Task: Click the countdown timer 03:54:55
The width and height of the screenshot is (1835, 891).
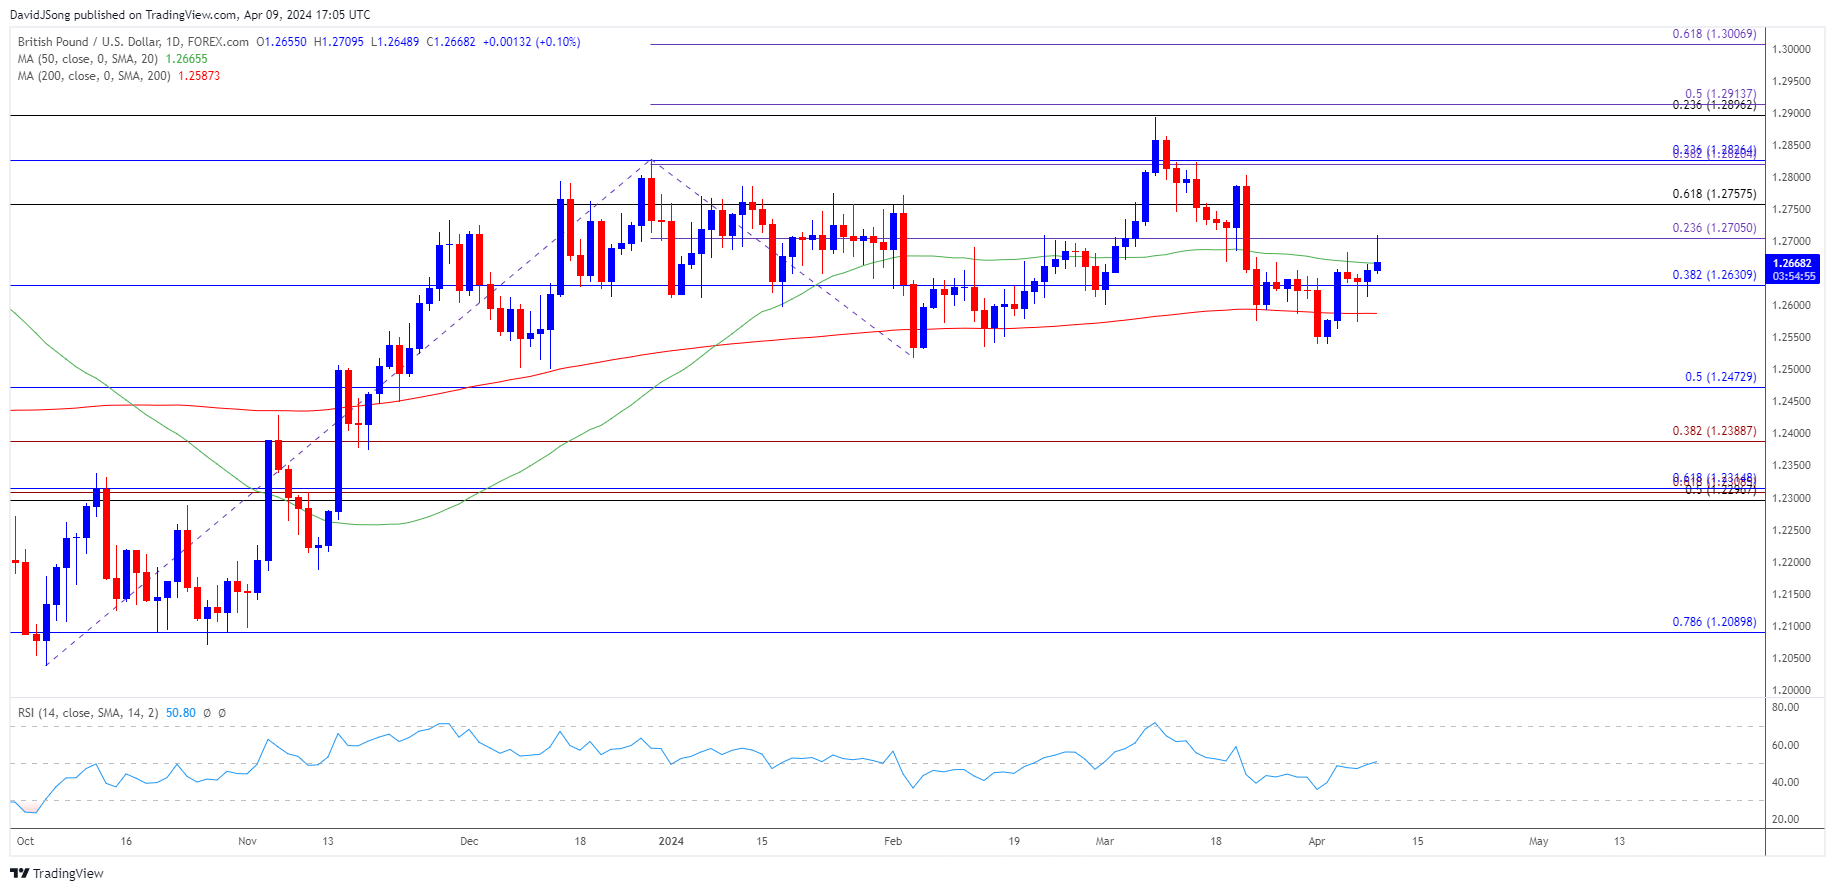Action: pos(1794,276)
